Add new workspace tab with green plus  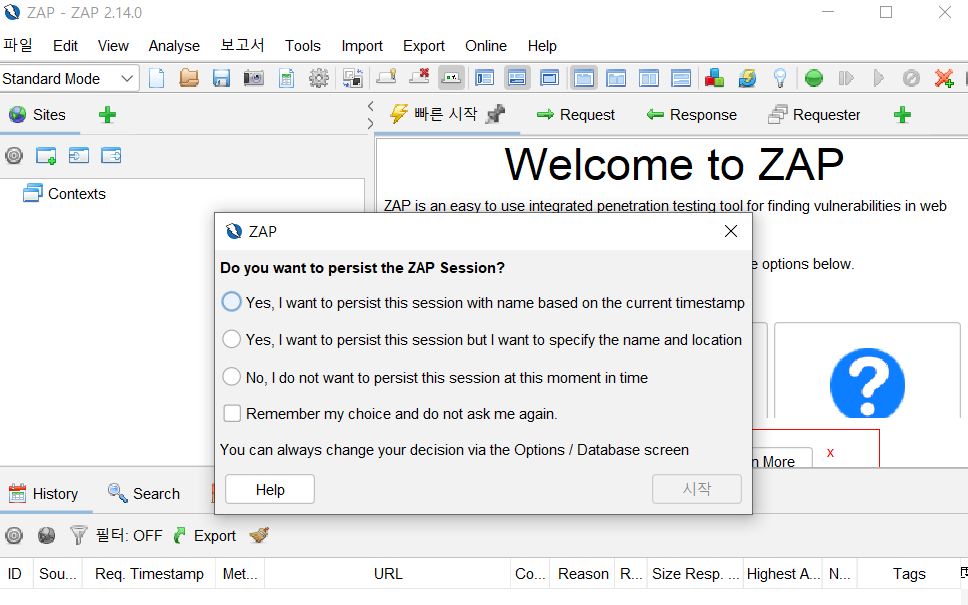point(903,115)
